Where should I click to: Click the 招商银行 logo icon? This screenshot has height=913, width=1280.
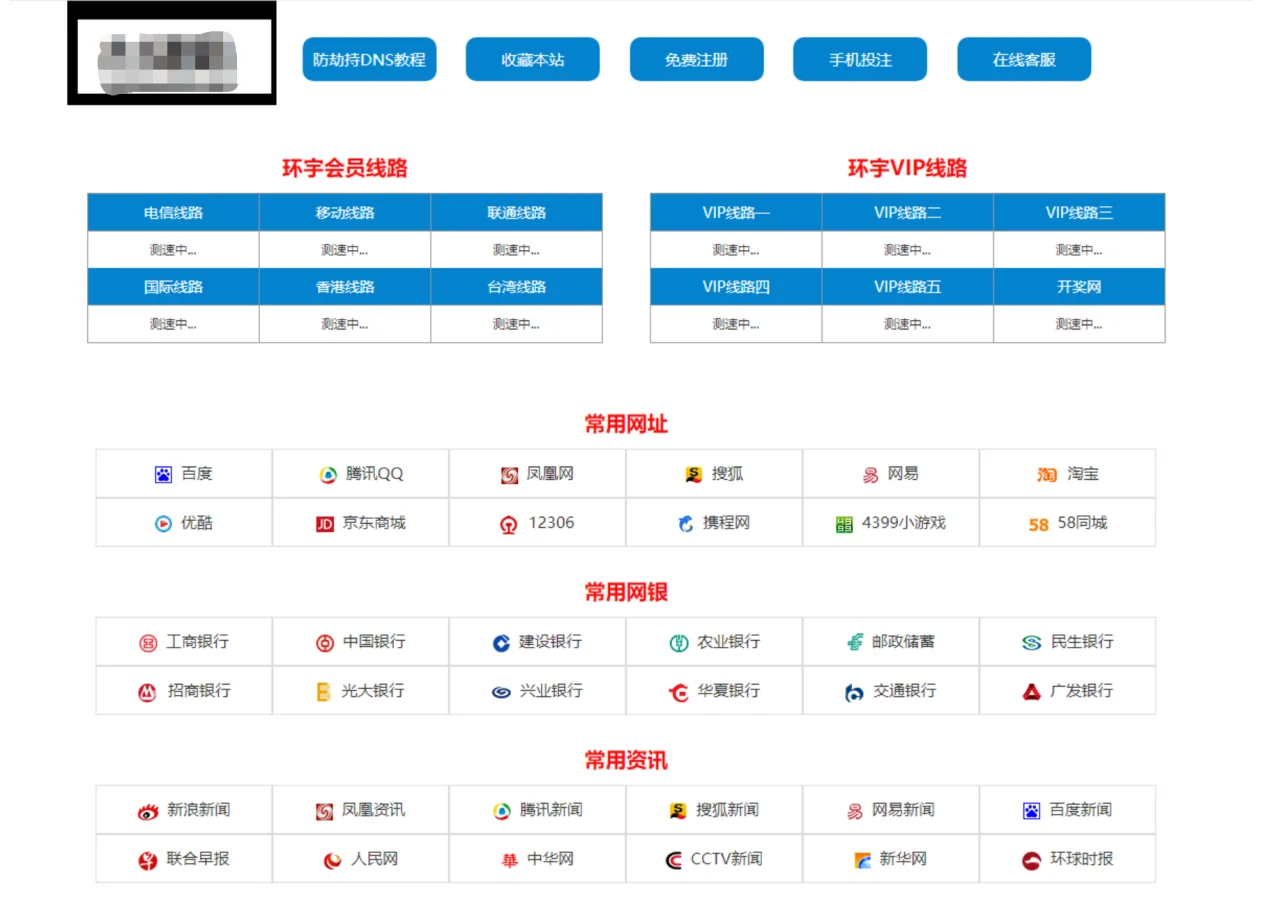coord(147,692)
